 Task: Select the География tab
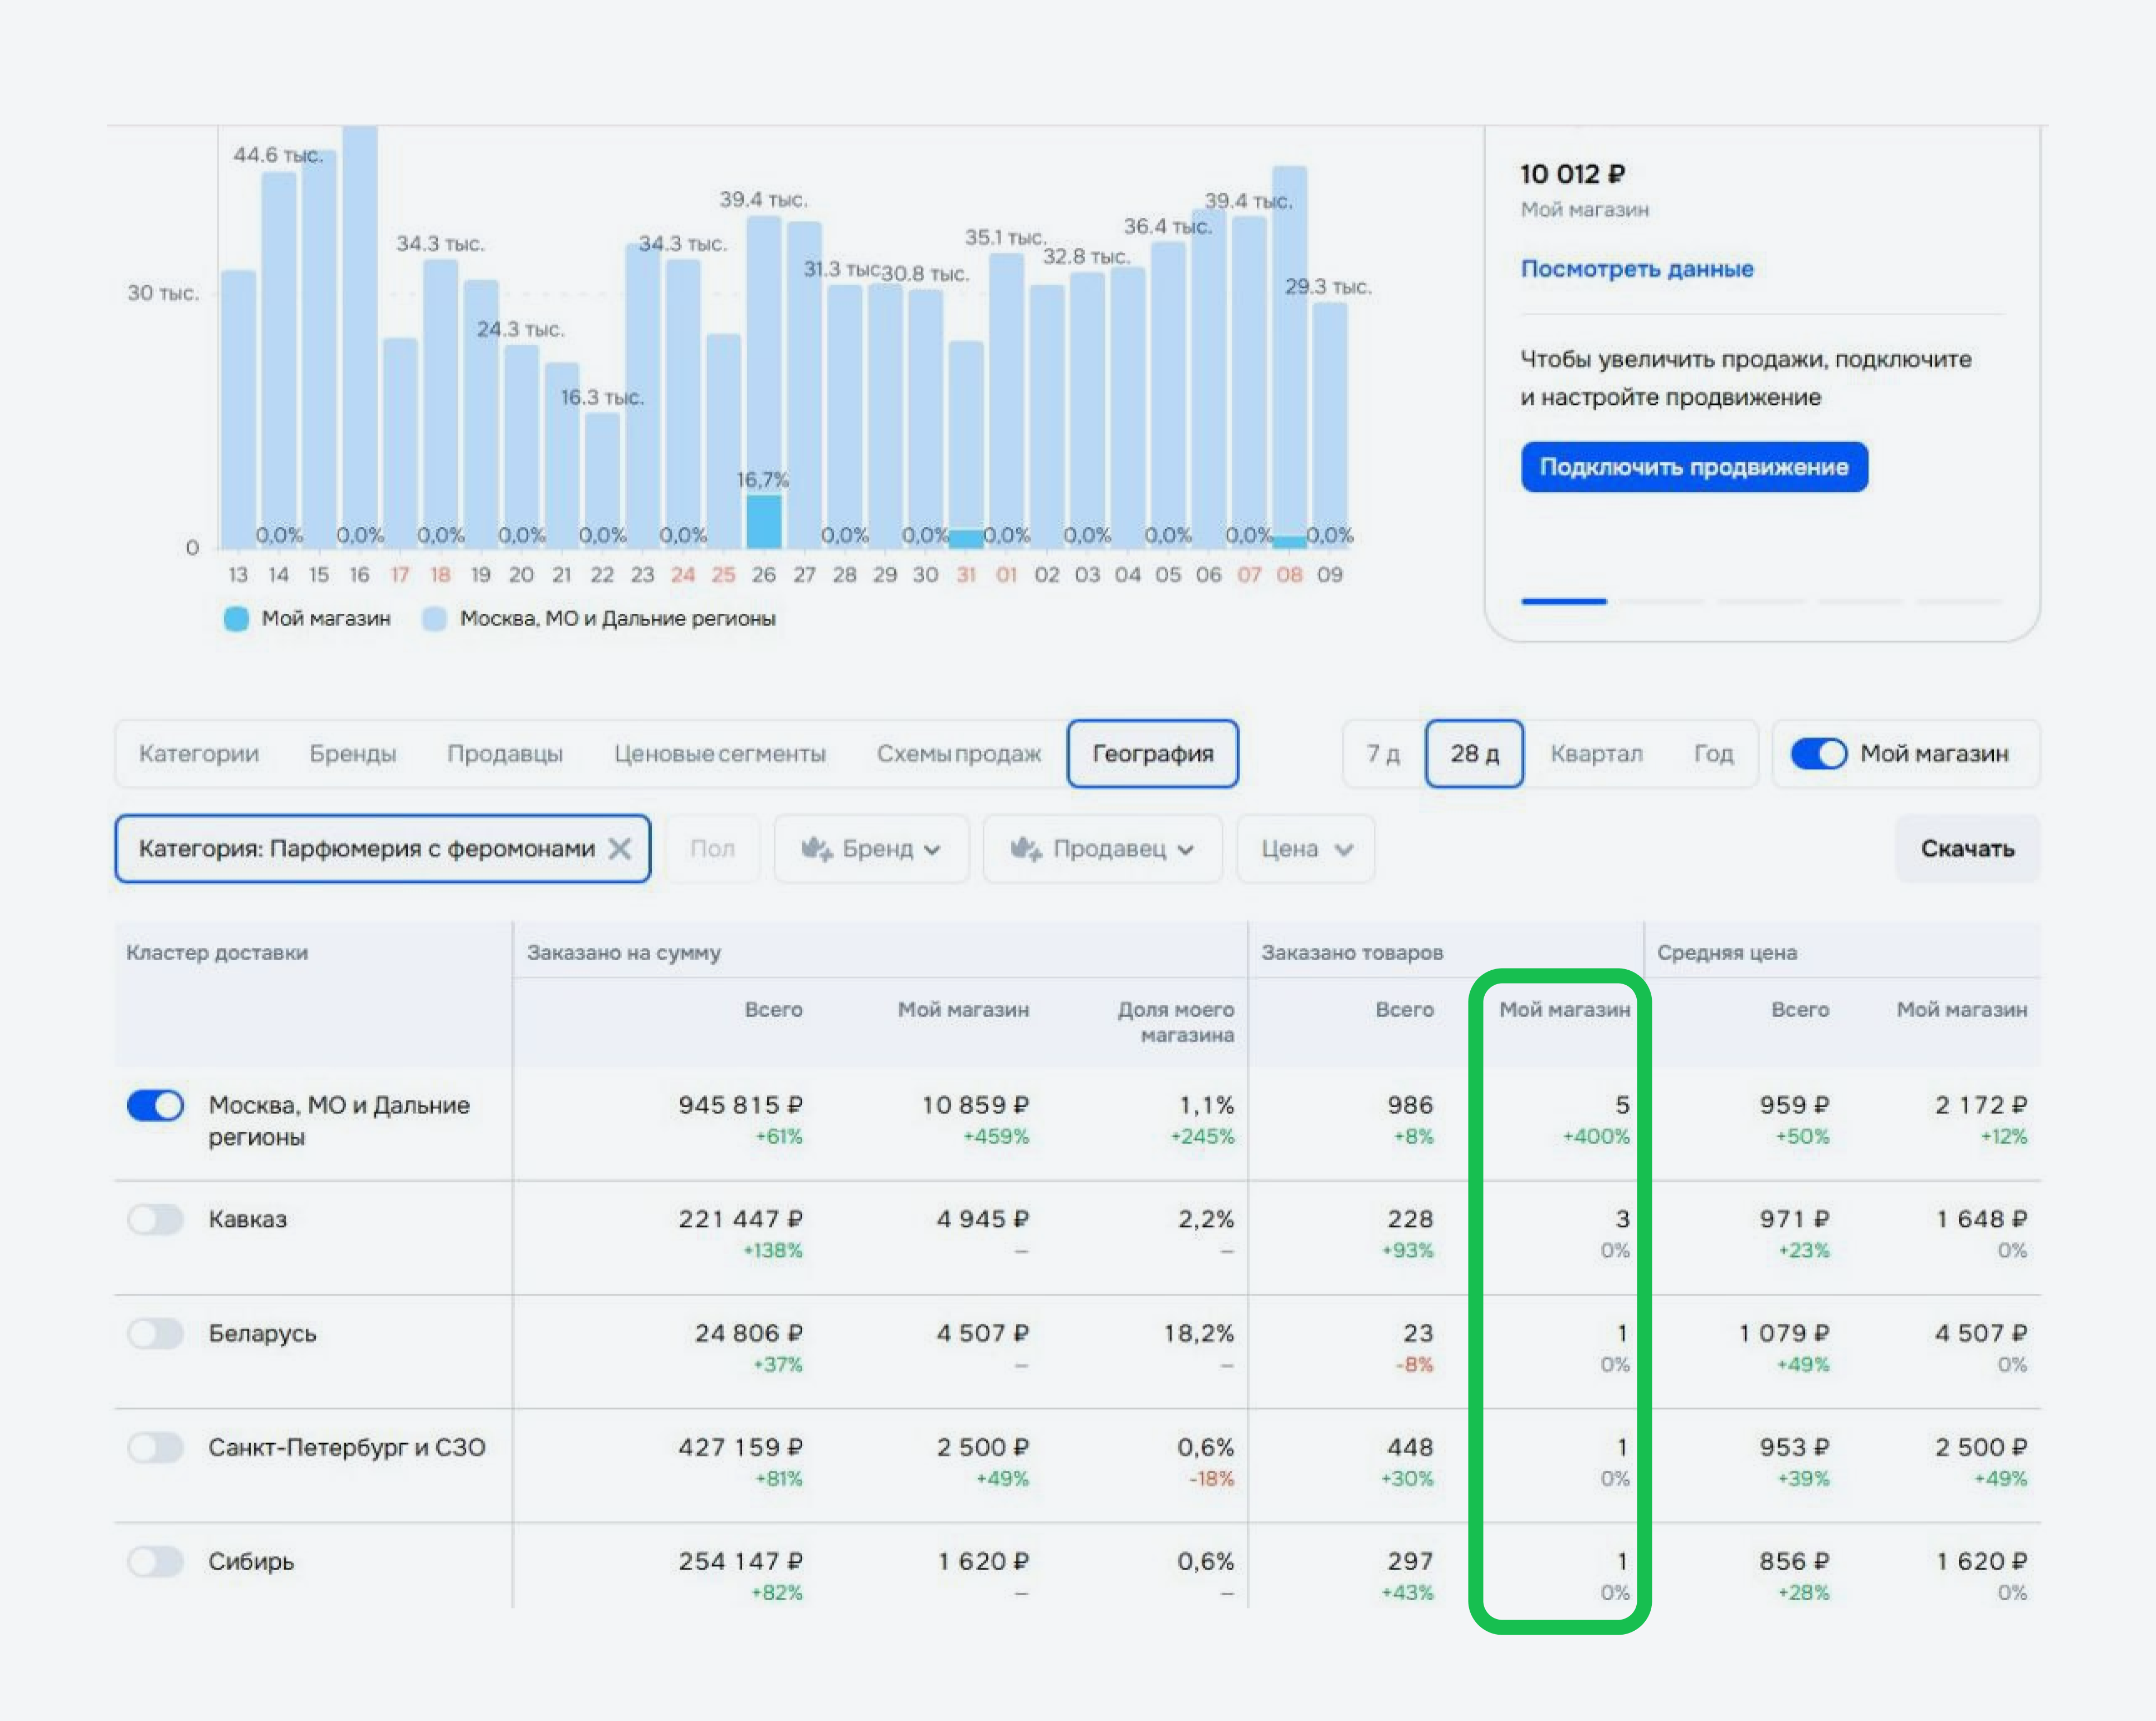click(1153, 754)
